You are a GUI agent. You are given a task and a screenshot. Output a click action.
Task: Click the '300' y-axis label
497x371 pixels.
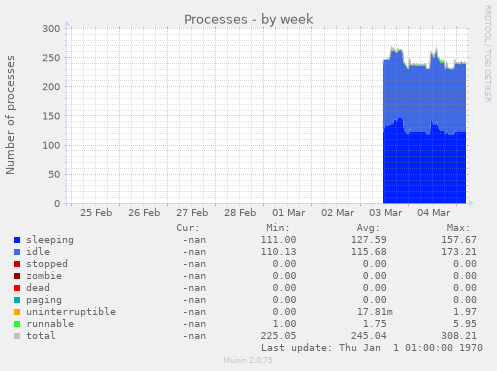51,29
